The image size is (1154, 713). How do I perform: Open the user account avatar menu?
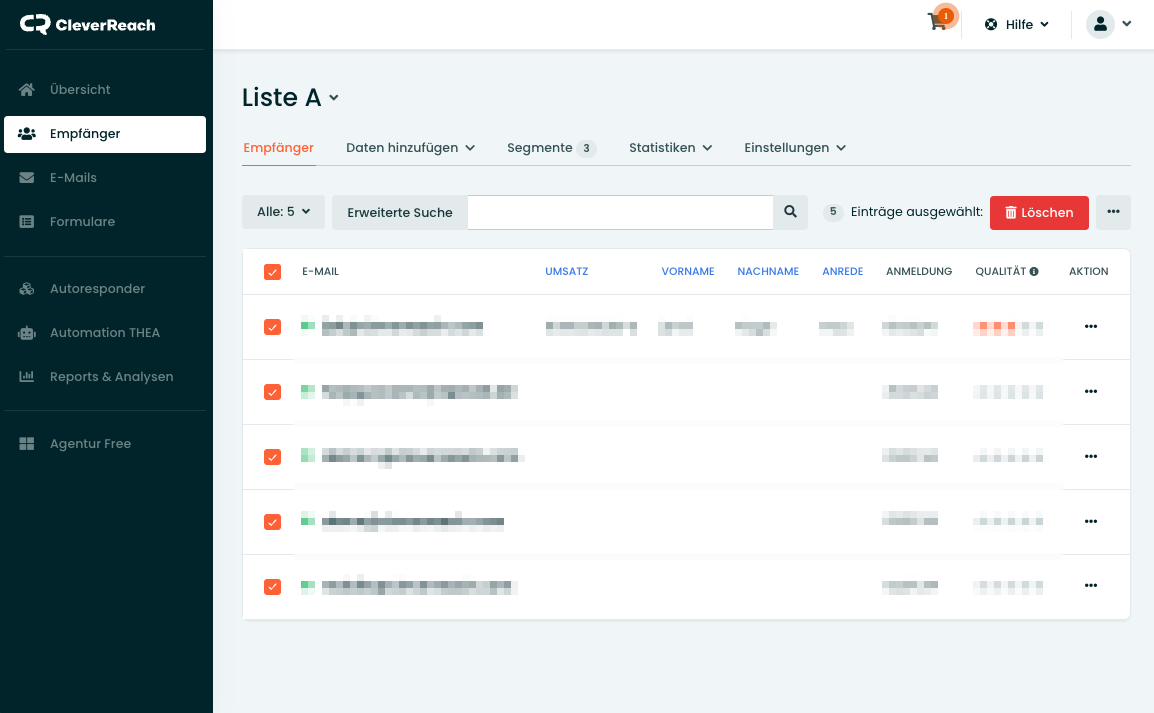coord(1100,24)
